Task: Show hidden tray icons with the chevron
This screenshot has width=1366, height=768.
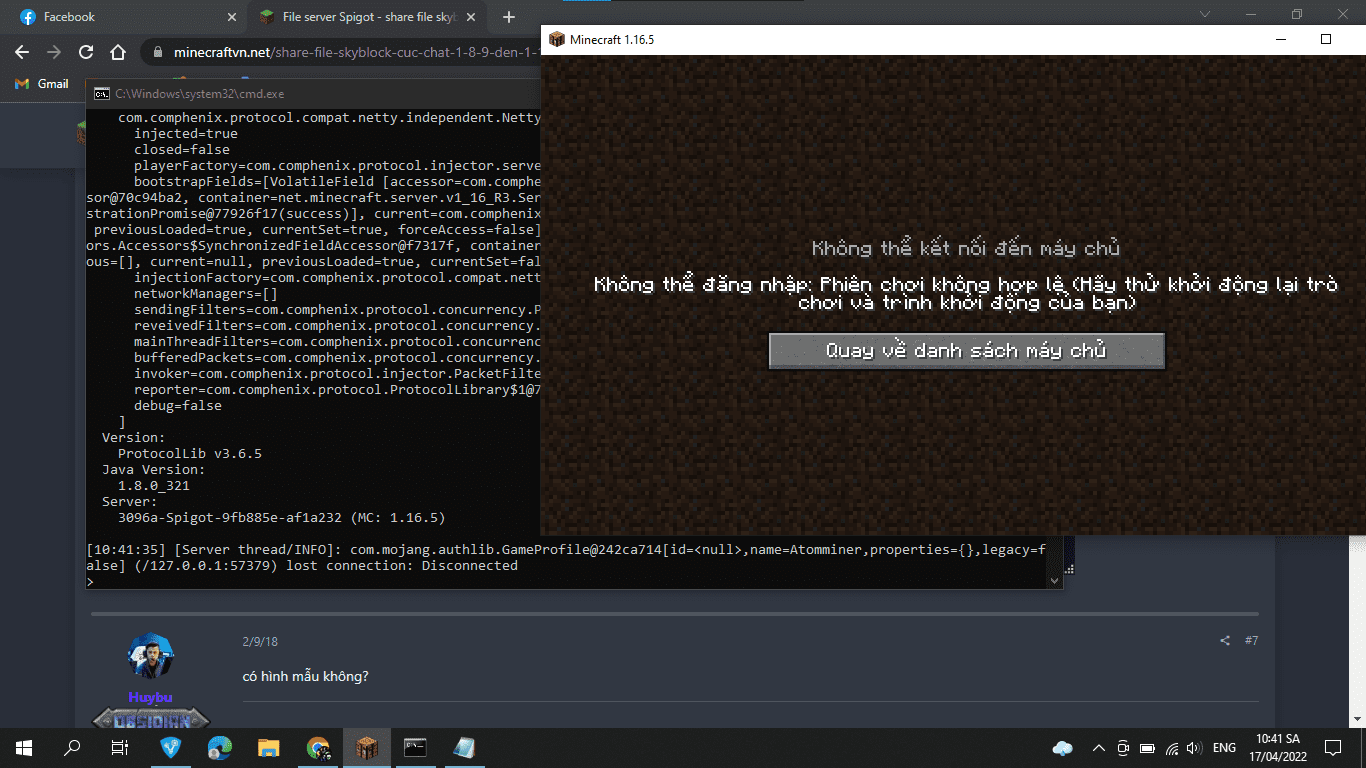Action: (1099, 748)
